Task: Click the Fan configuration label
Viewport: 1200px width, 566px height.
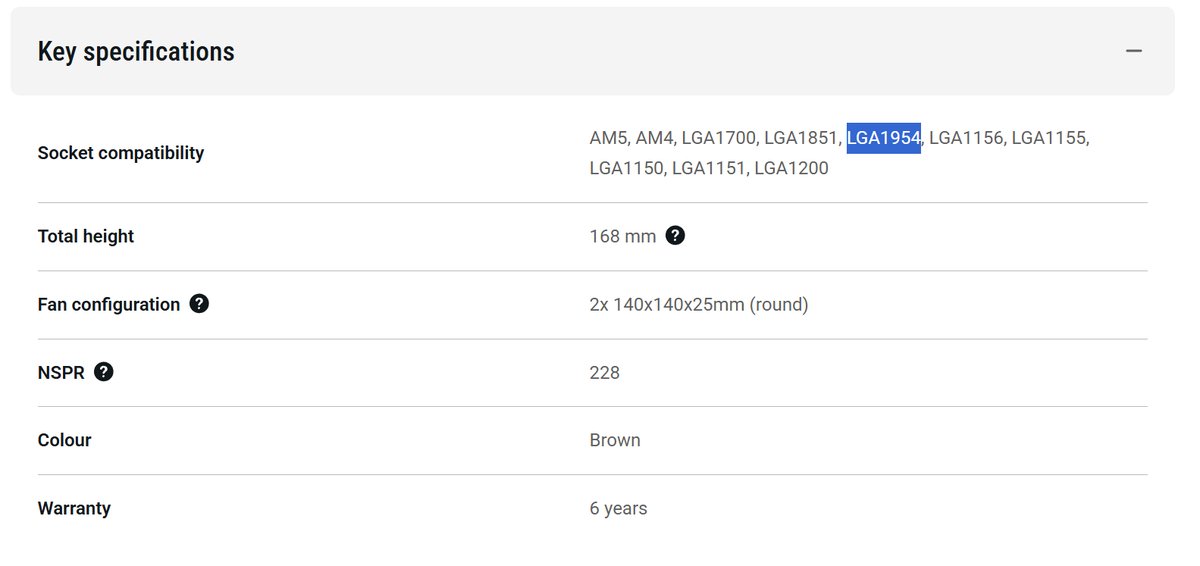Action: 109,305
